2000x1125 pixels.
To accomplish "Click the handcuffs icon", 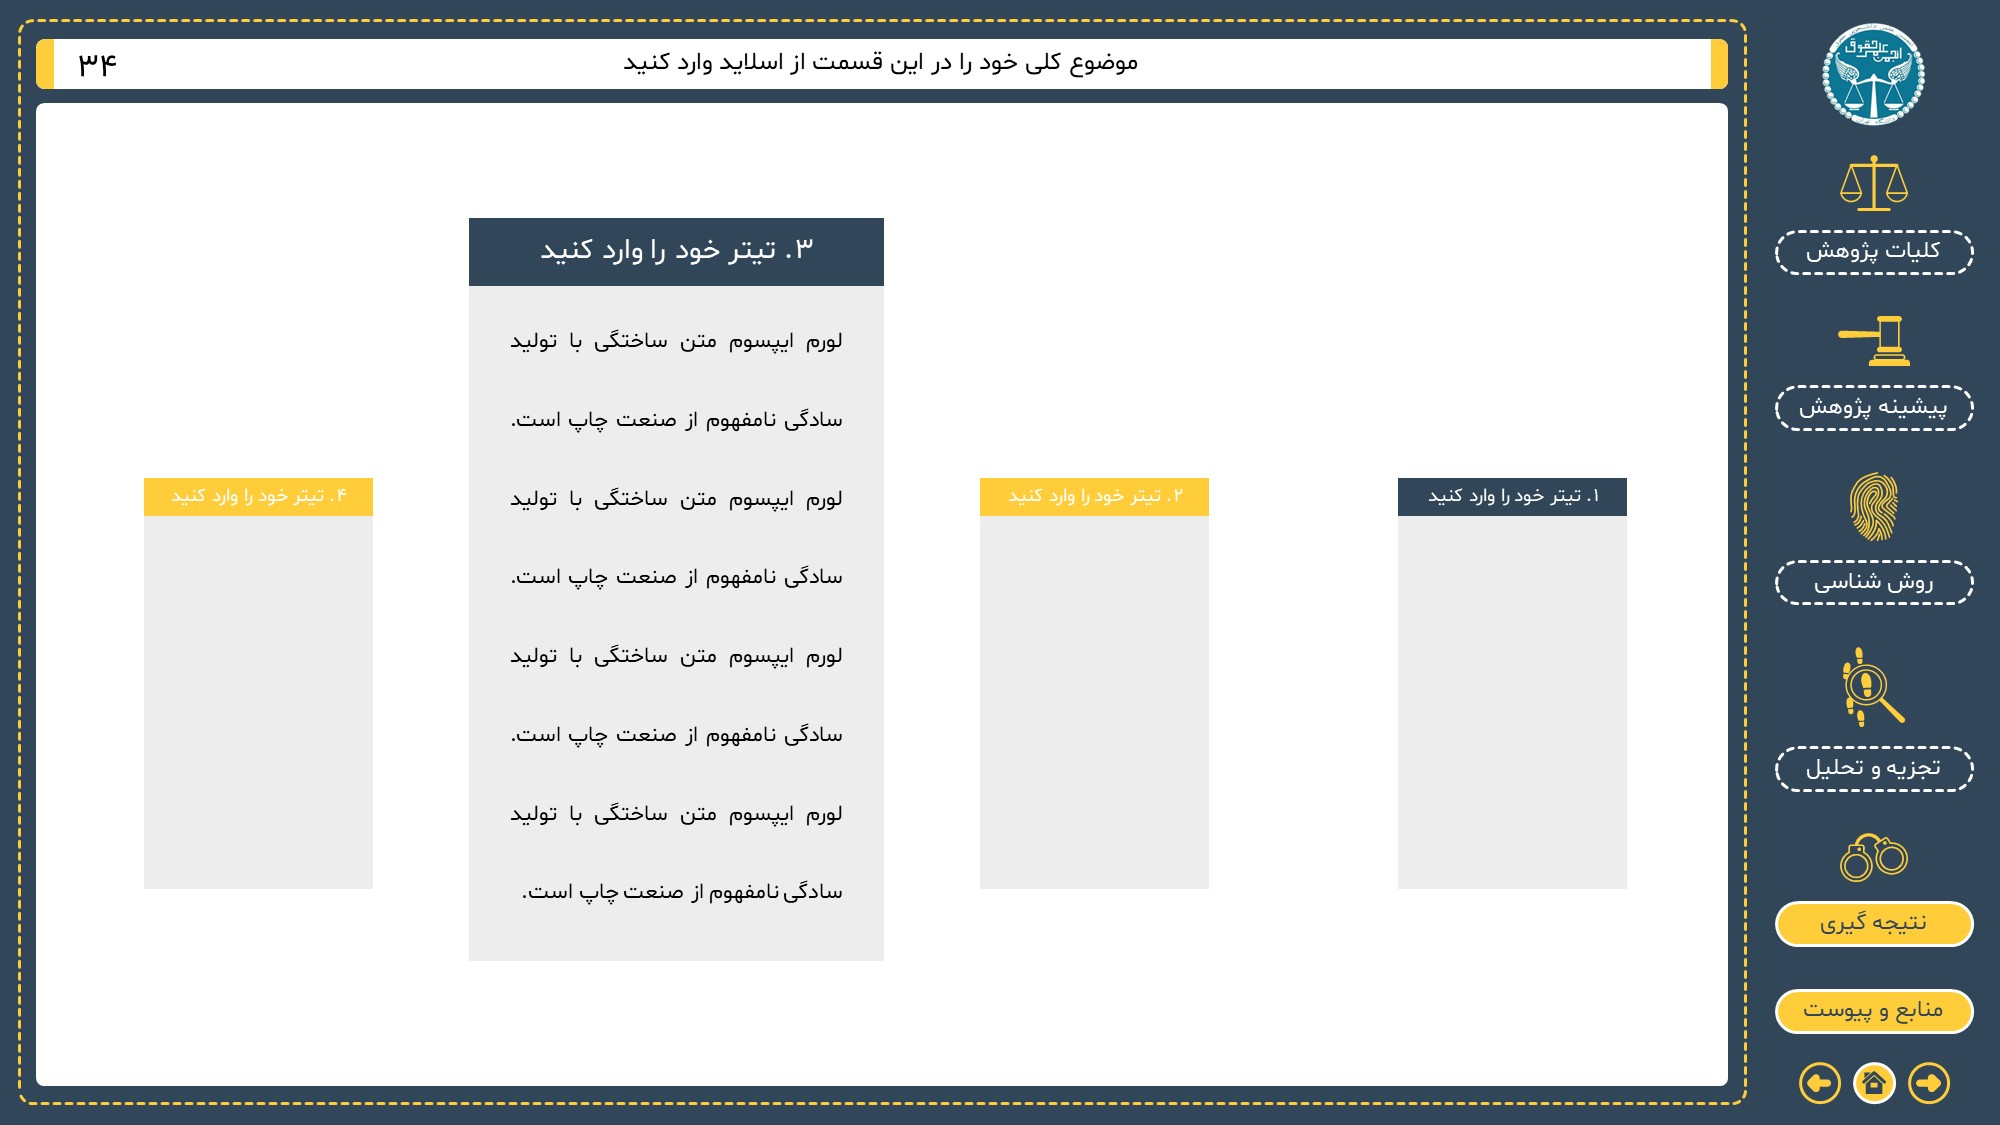I will click(x=1873, y=857).
